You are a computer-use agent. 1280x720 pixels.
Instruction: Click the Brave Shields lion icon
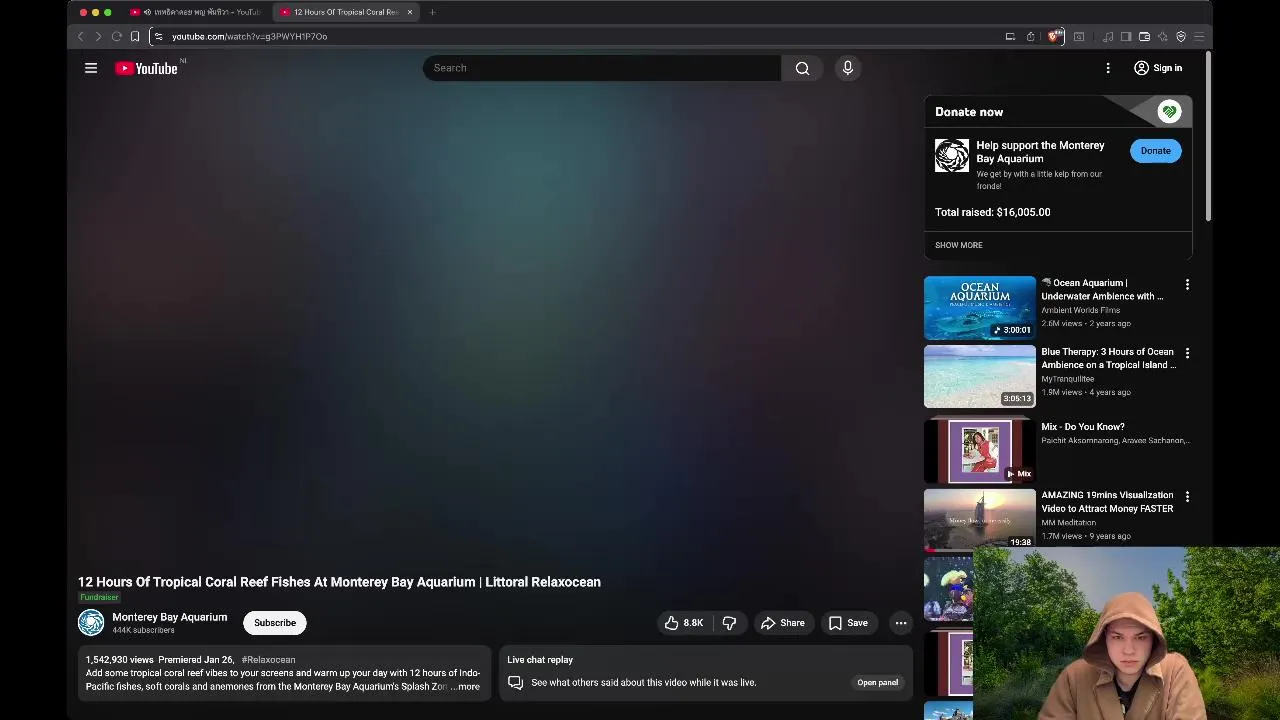click(1054, 36)
